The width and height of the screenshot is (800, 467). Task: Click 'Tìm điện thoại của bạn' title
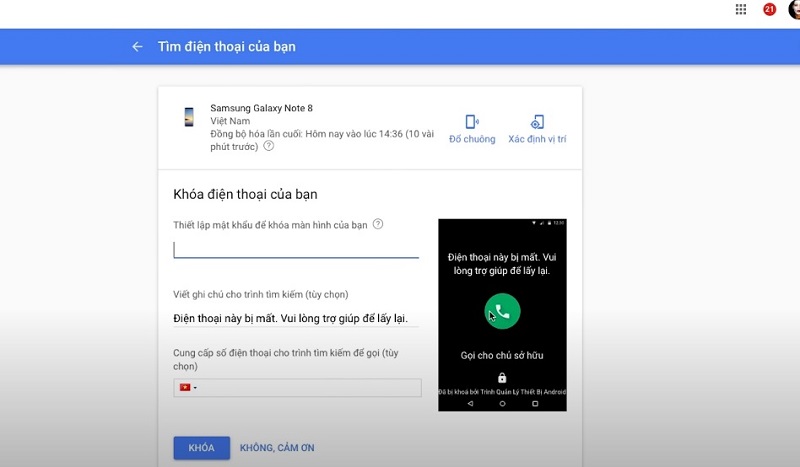[227, 46]
